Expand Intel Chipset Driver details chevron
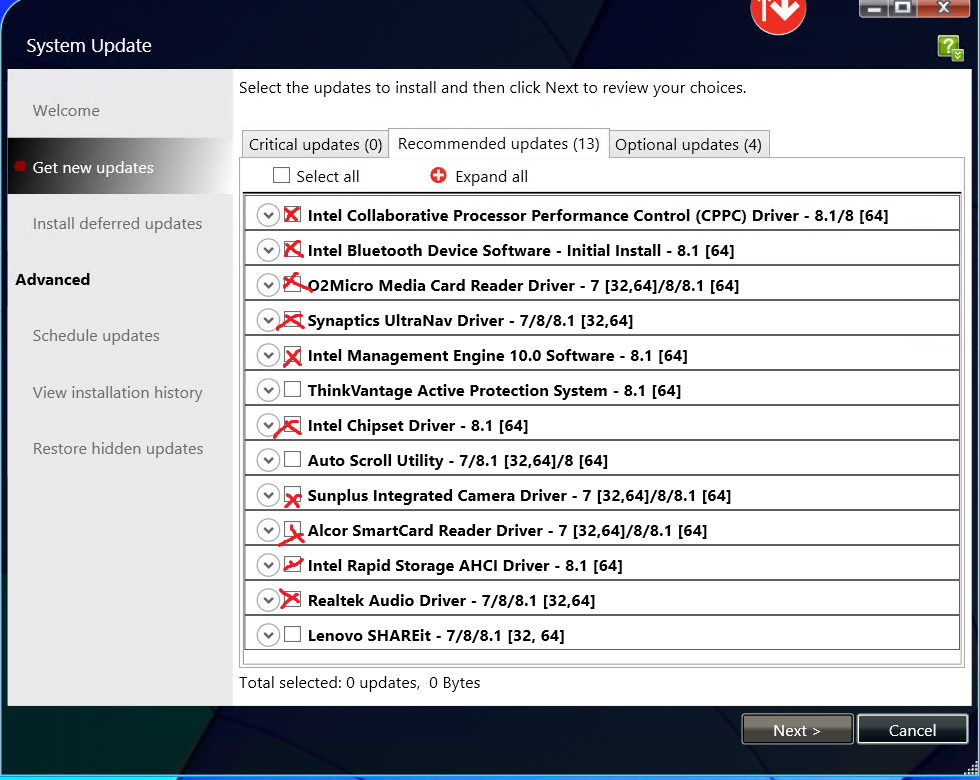 [268, 425]
